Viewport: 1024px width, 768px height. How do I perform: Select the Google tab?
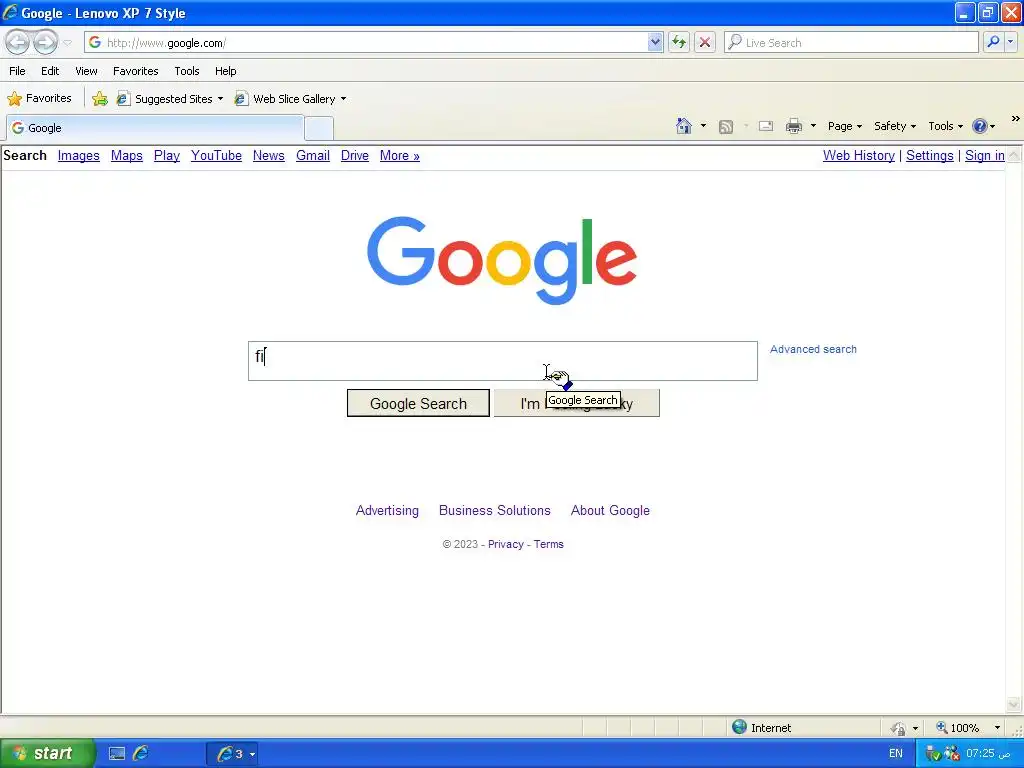pos(155,128)
